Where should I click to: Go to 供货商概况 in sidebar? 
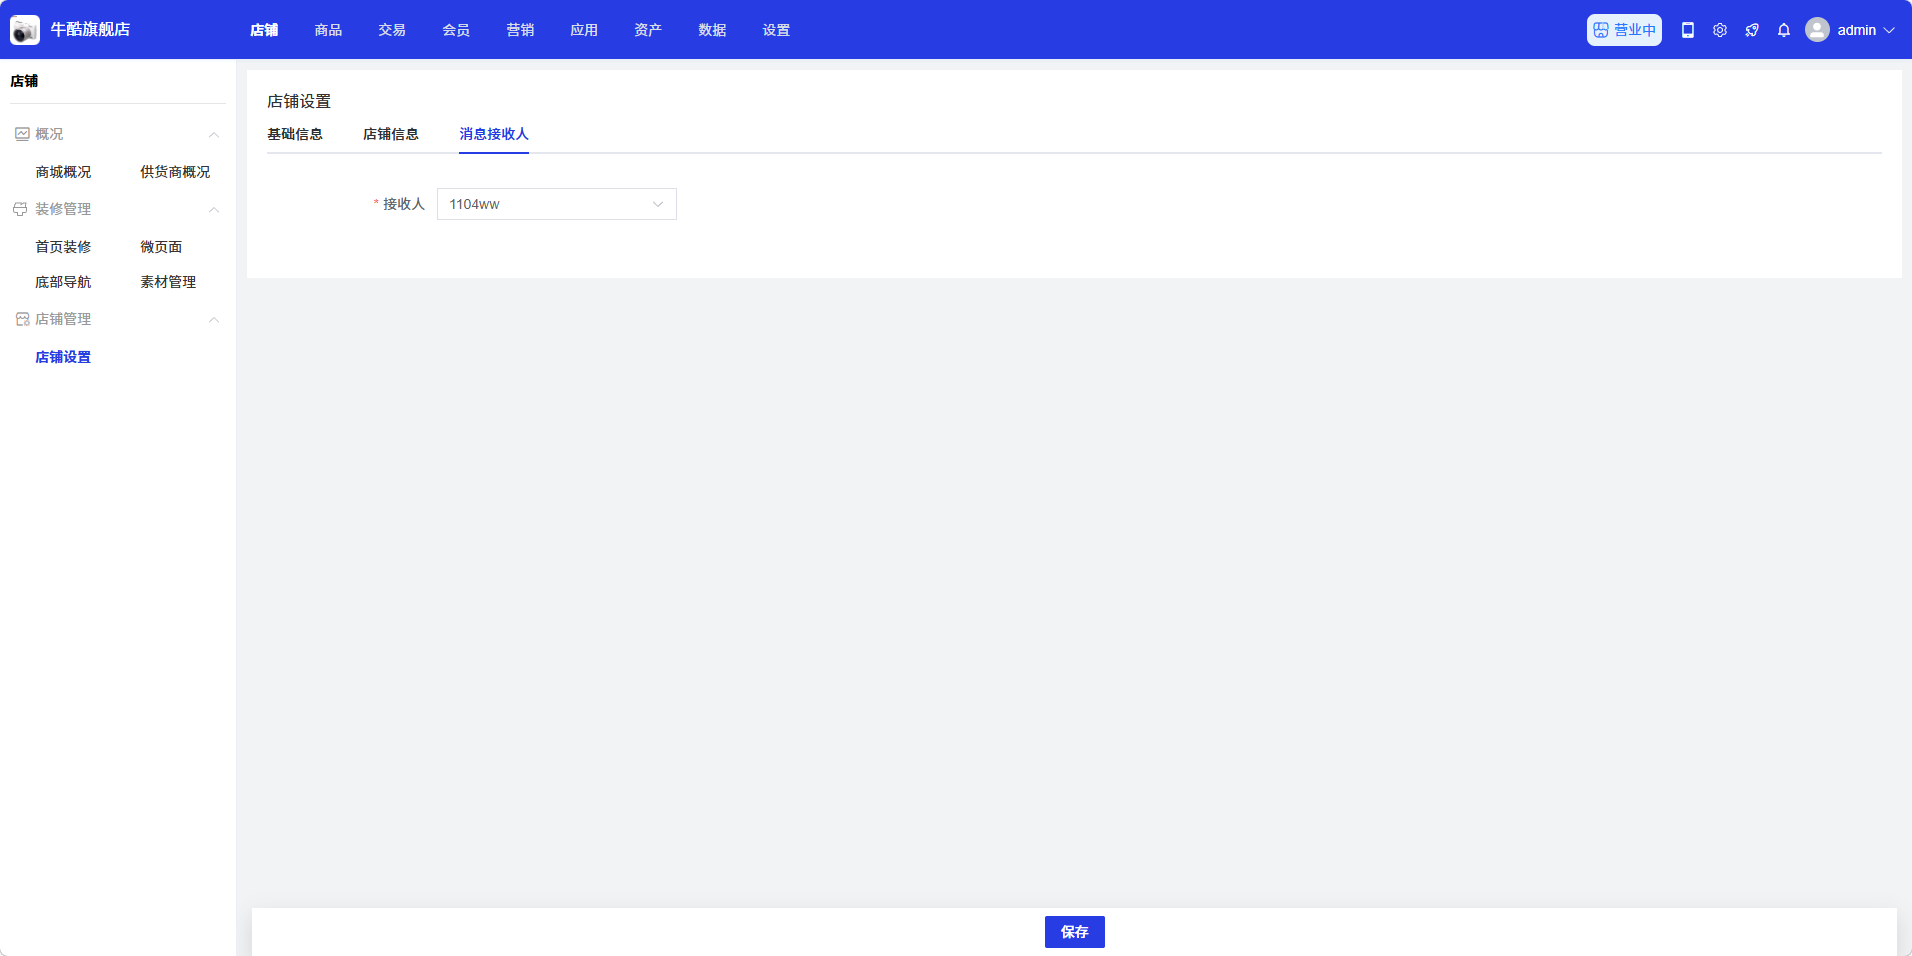pos(175,172)
